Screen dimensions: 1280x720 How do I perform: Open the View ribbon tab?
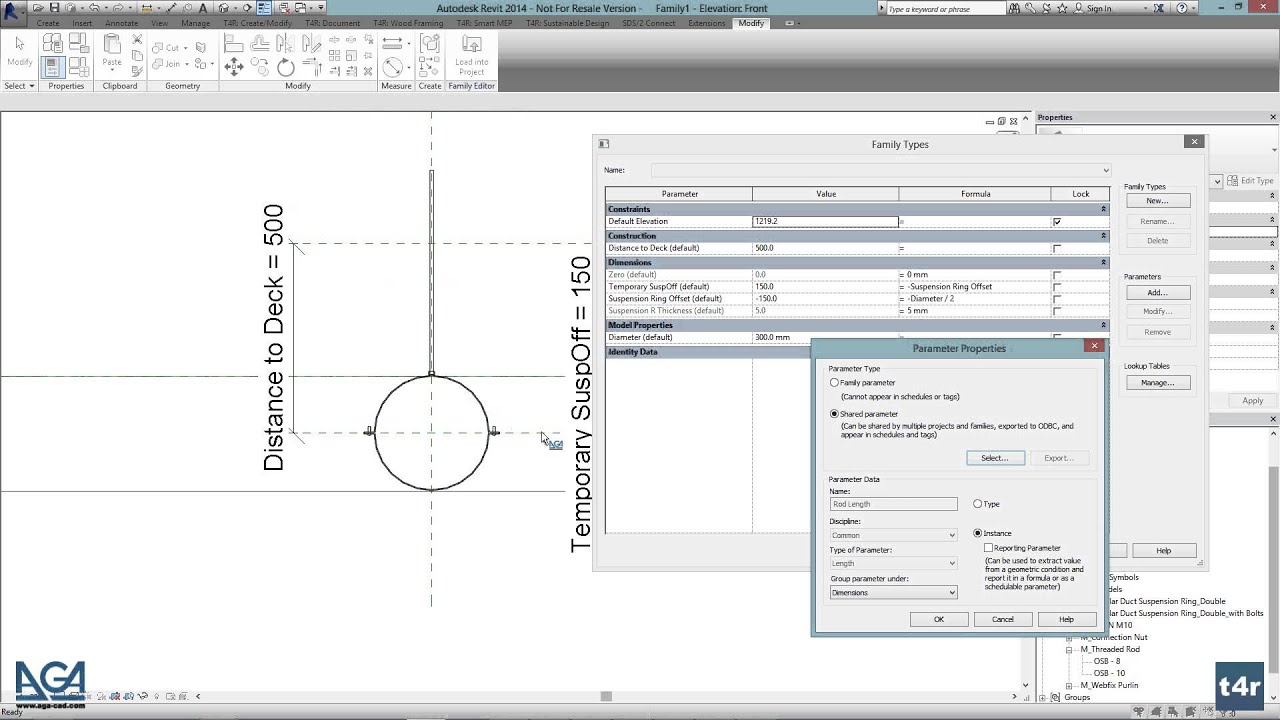tap(160, 23)
